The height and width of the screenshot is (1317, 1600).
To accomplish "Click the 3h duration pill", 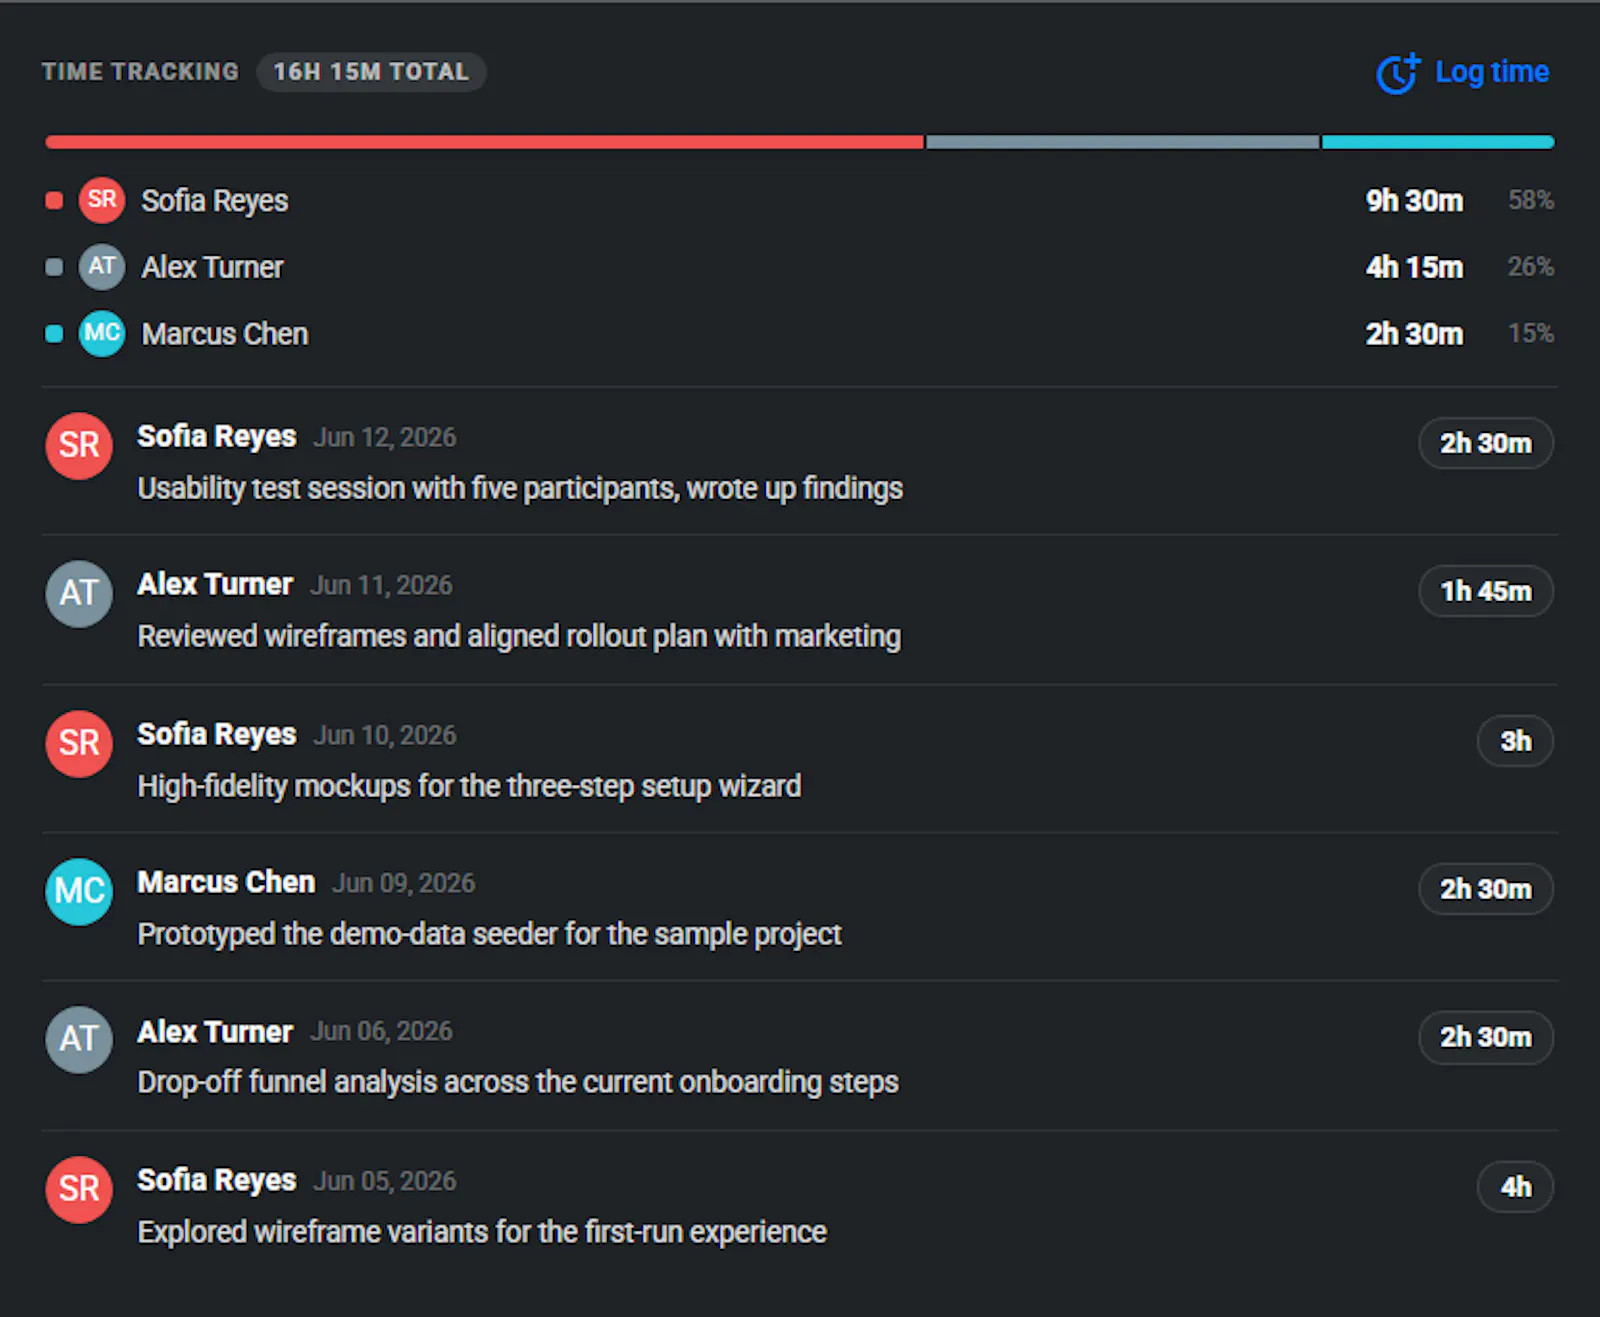I will (x=1515, y=741).
